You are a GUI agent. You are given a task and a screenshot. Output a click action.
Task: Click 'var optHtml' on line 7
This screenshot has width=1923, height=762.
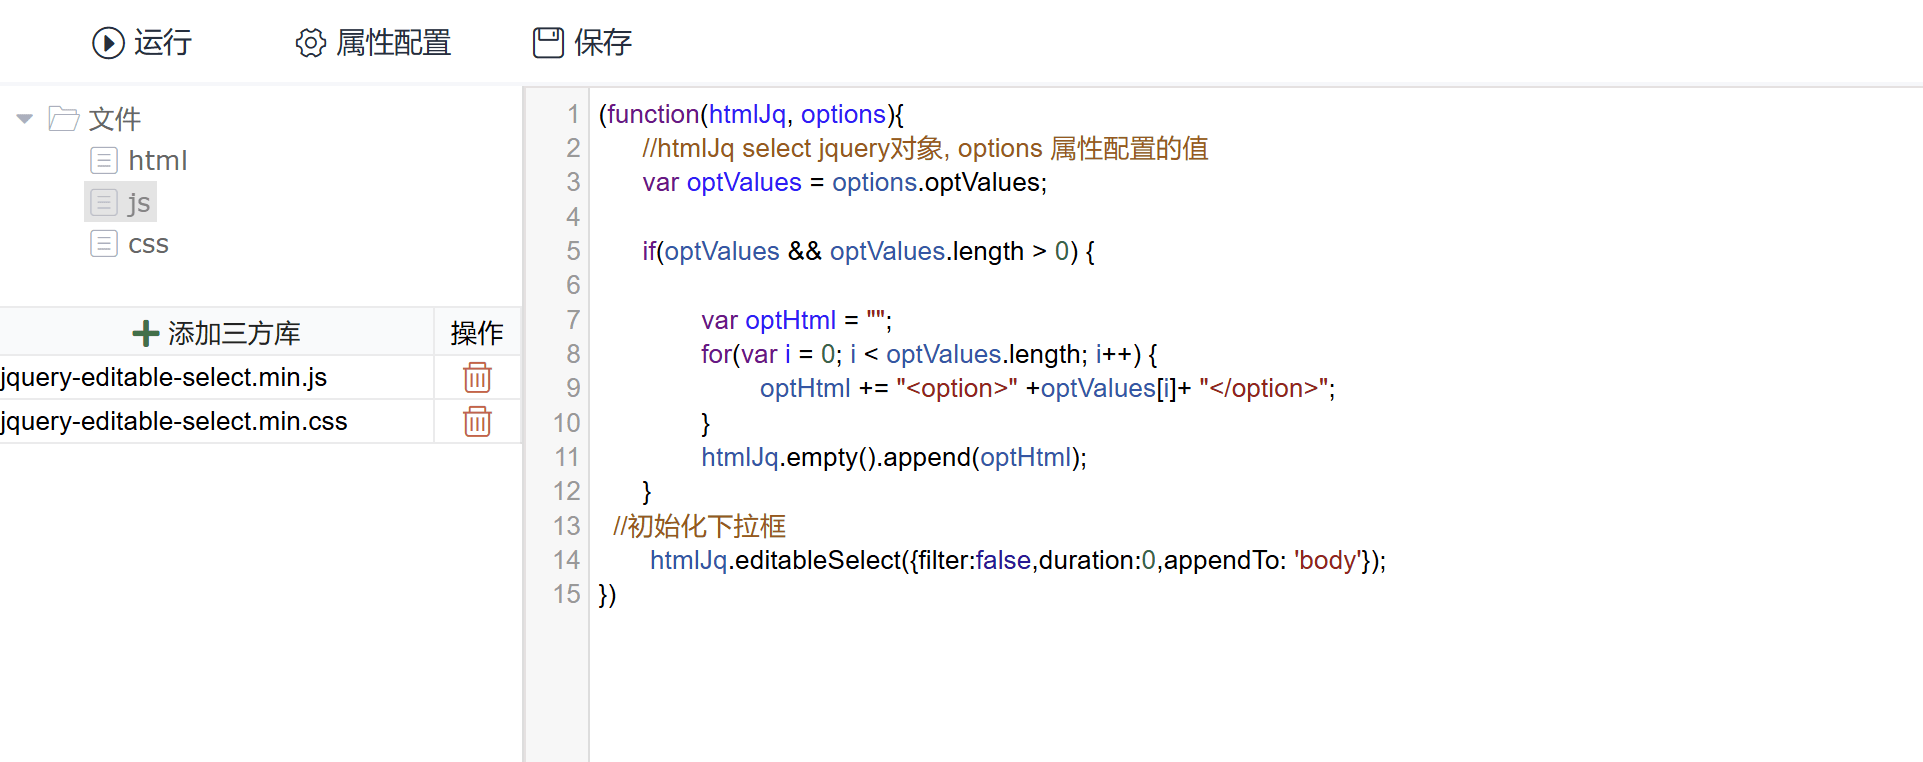coord(768,320)
